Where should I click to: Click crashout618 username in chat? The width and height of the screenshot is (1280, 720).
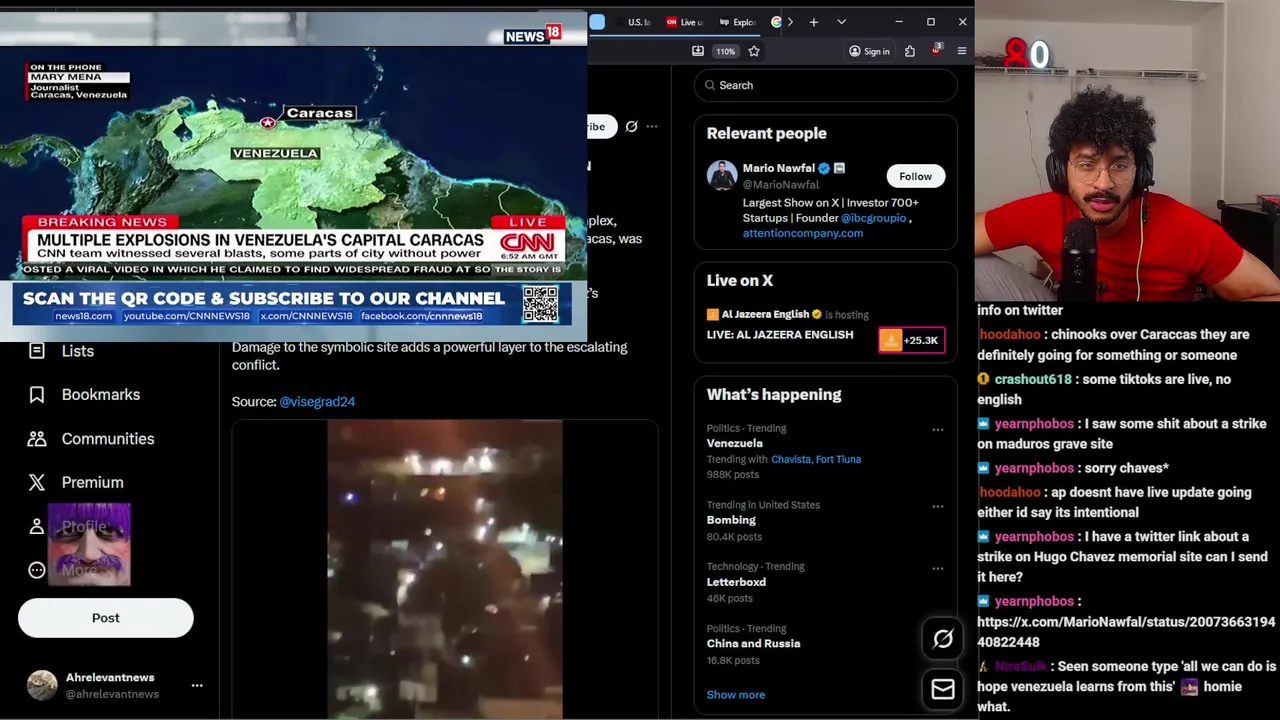[x=1032, y=379]
